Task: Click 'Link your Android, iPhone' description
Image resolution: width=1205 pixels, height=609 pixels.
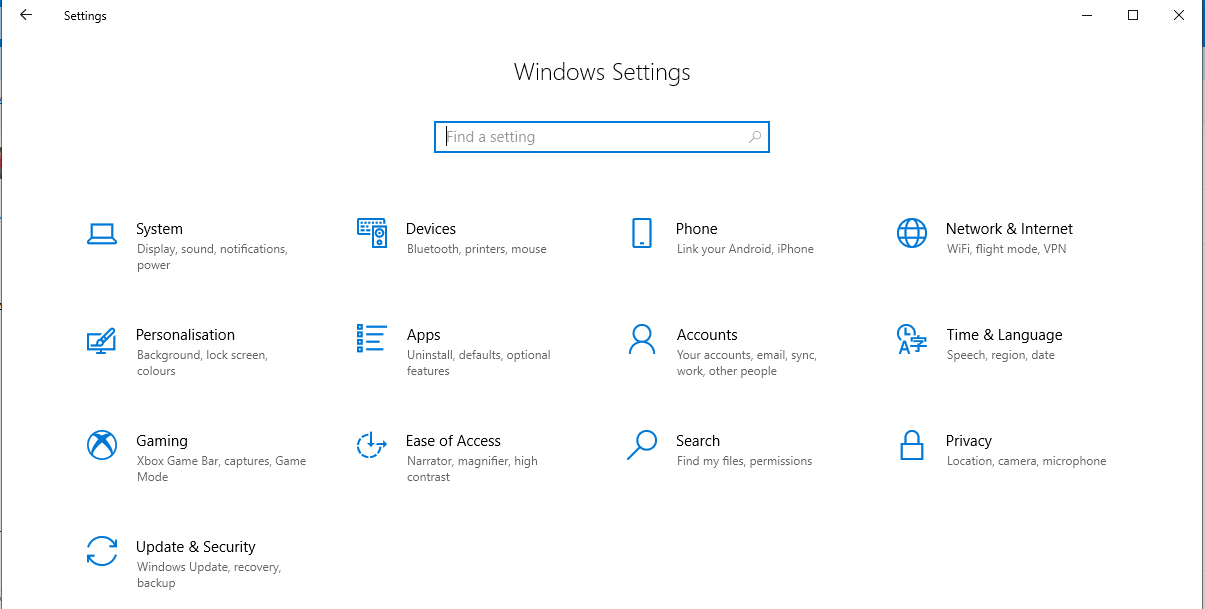Action: coord(745,249)
